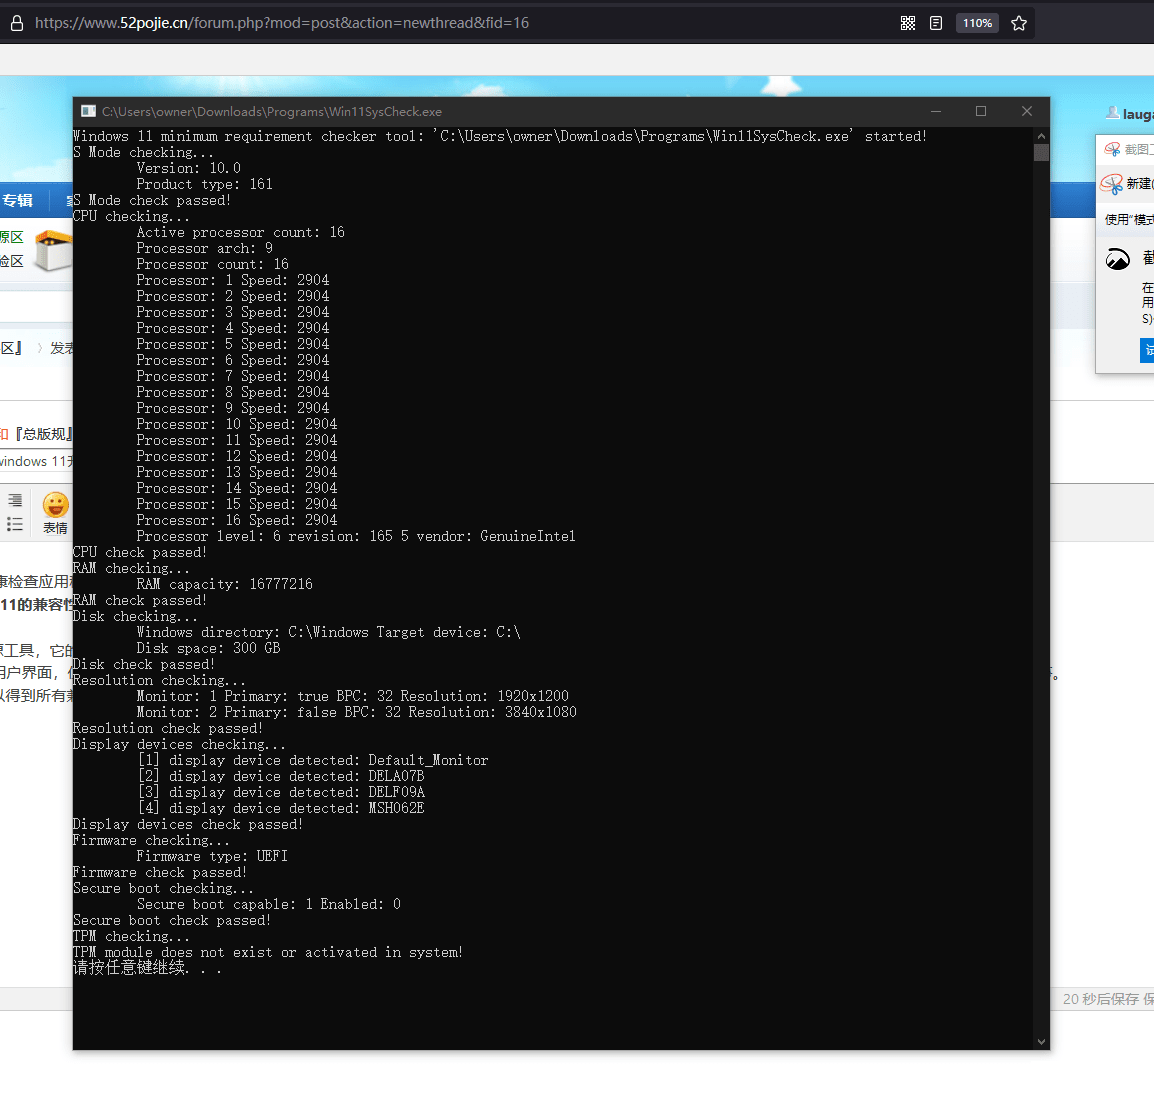Click 'RAM capacity: 16777216' line
This screenshot has width=1154, height=1112.
coord(224,584)
